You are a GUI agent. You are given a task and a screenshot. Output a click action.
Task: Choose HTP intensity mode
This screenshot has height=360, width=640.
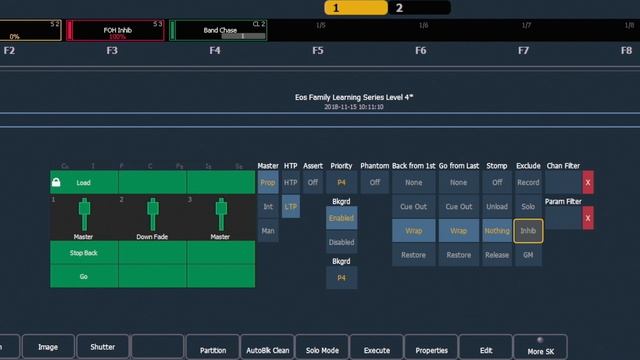291,182
